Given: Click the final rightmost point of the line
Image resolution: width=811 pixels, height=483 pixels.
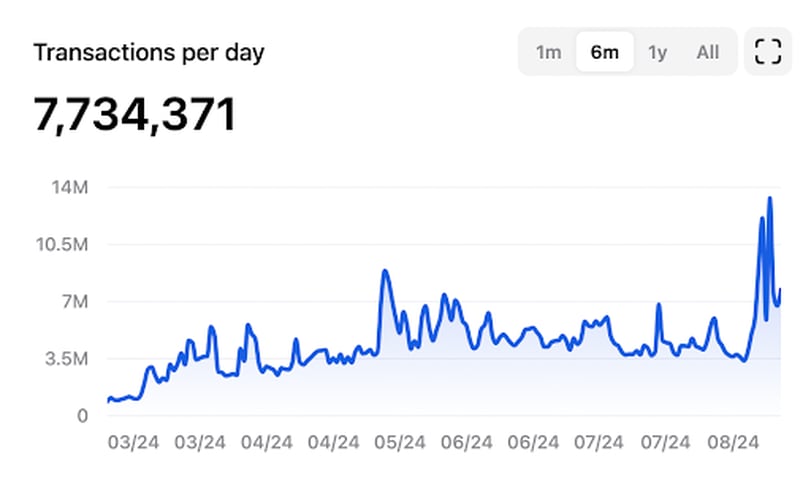Looking at the screenshot, I should point(779,290).
